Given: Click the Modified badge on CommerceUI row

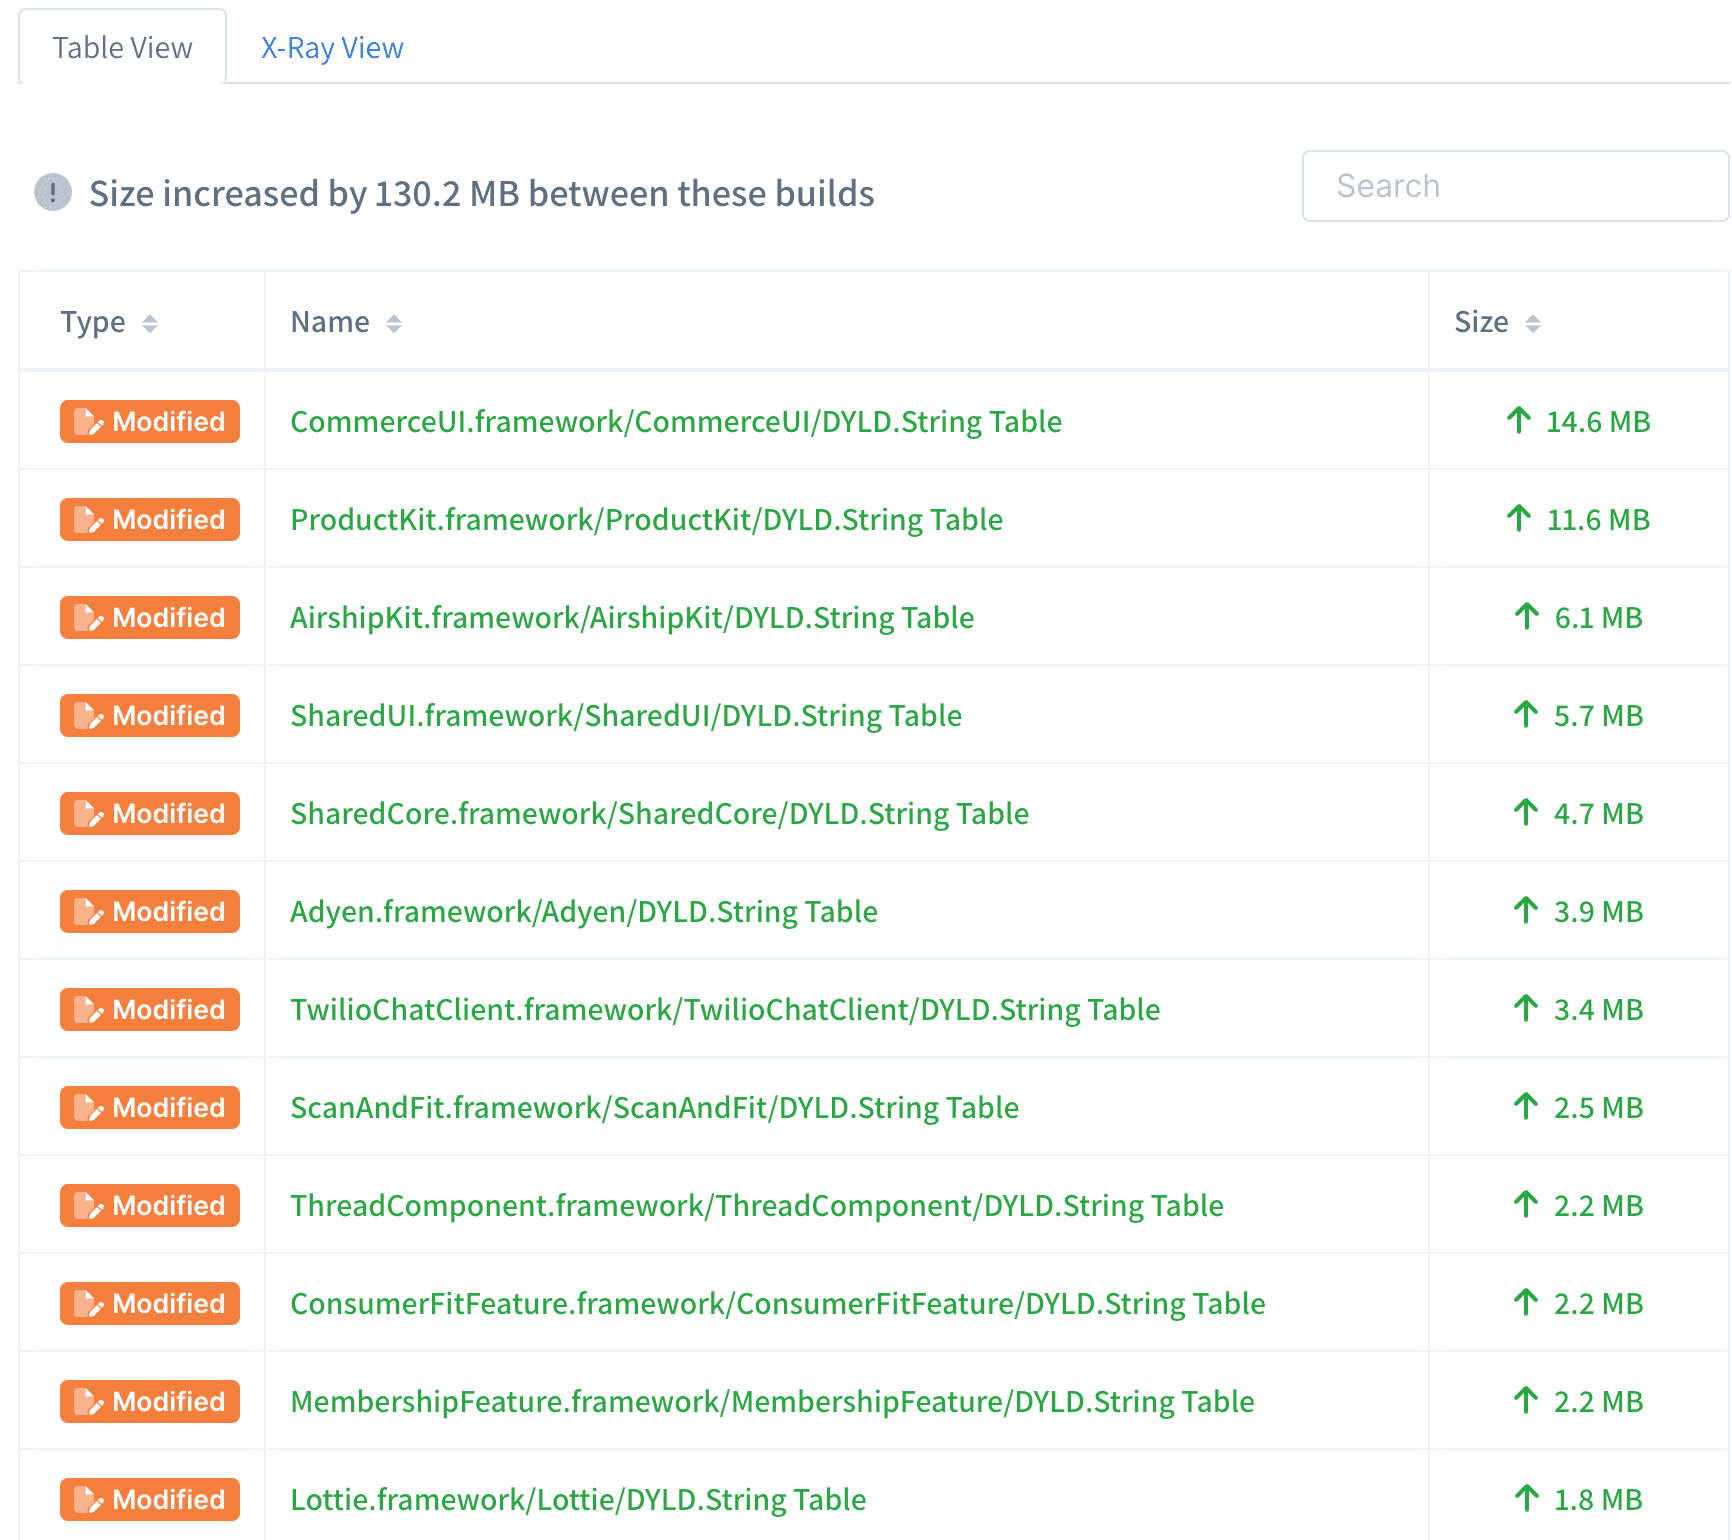Looking at the screenshot, I should 150,421.
